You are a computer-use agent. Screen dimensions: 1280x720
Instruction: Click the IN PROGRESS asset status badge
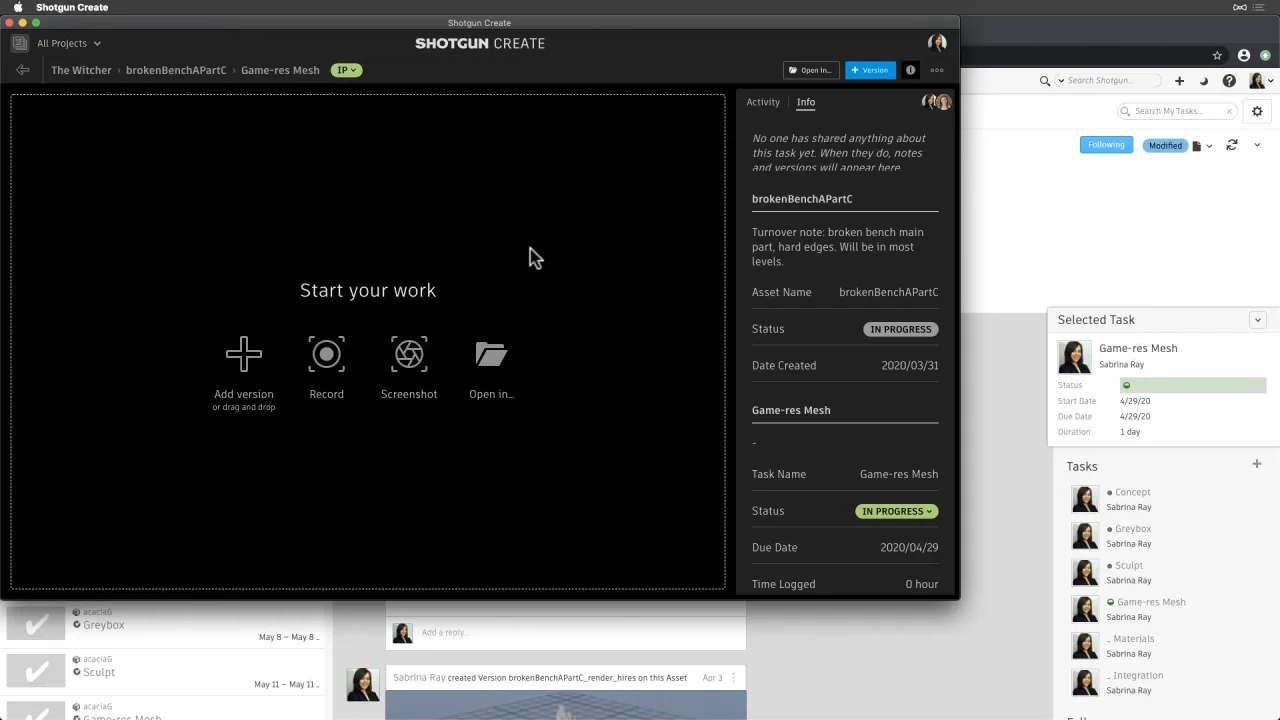(x=901, y=329)
